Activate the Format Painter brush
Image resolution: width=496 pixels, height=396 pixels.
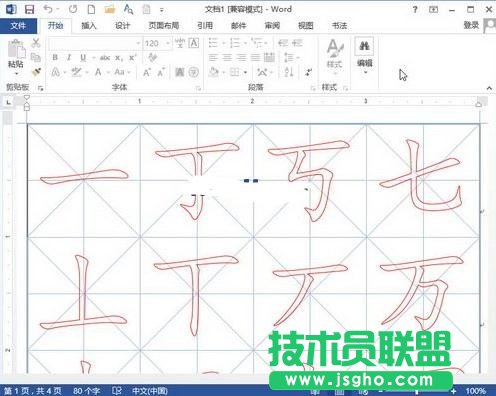(x=36, y=72)
